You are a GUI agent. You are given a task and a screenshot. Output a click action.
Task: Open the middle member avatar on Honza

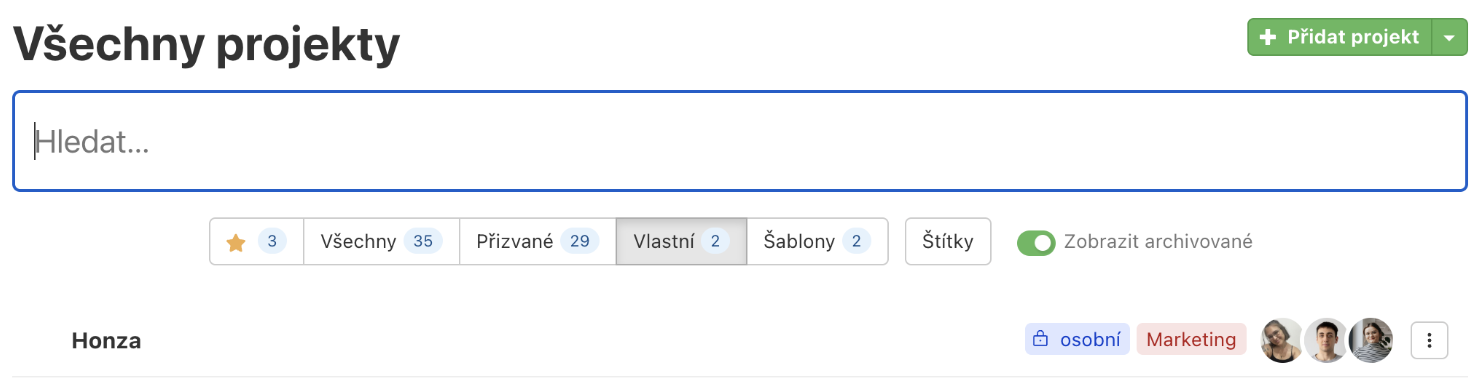coord(1326,340)
